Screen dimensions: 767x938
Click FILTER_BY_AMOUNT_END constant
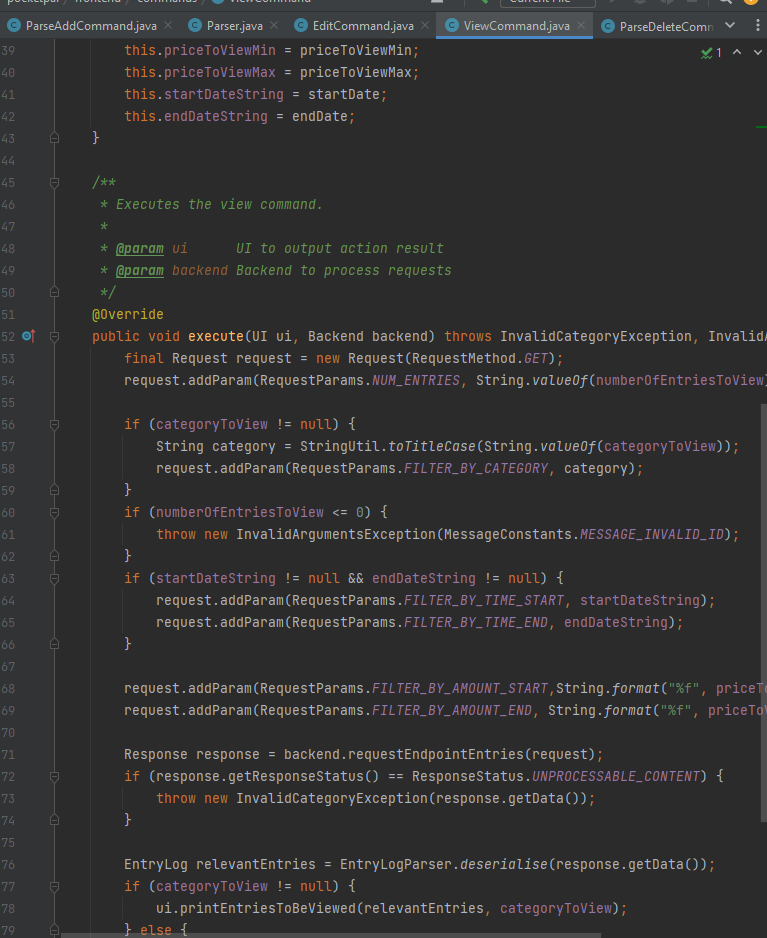pyautogui.click(x=452, y=710)
